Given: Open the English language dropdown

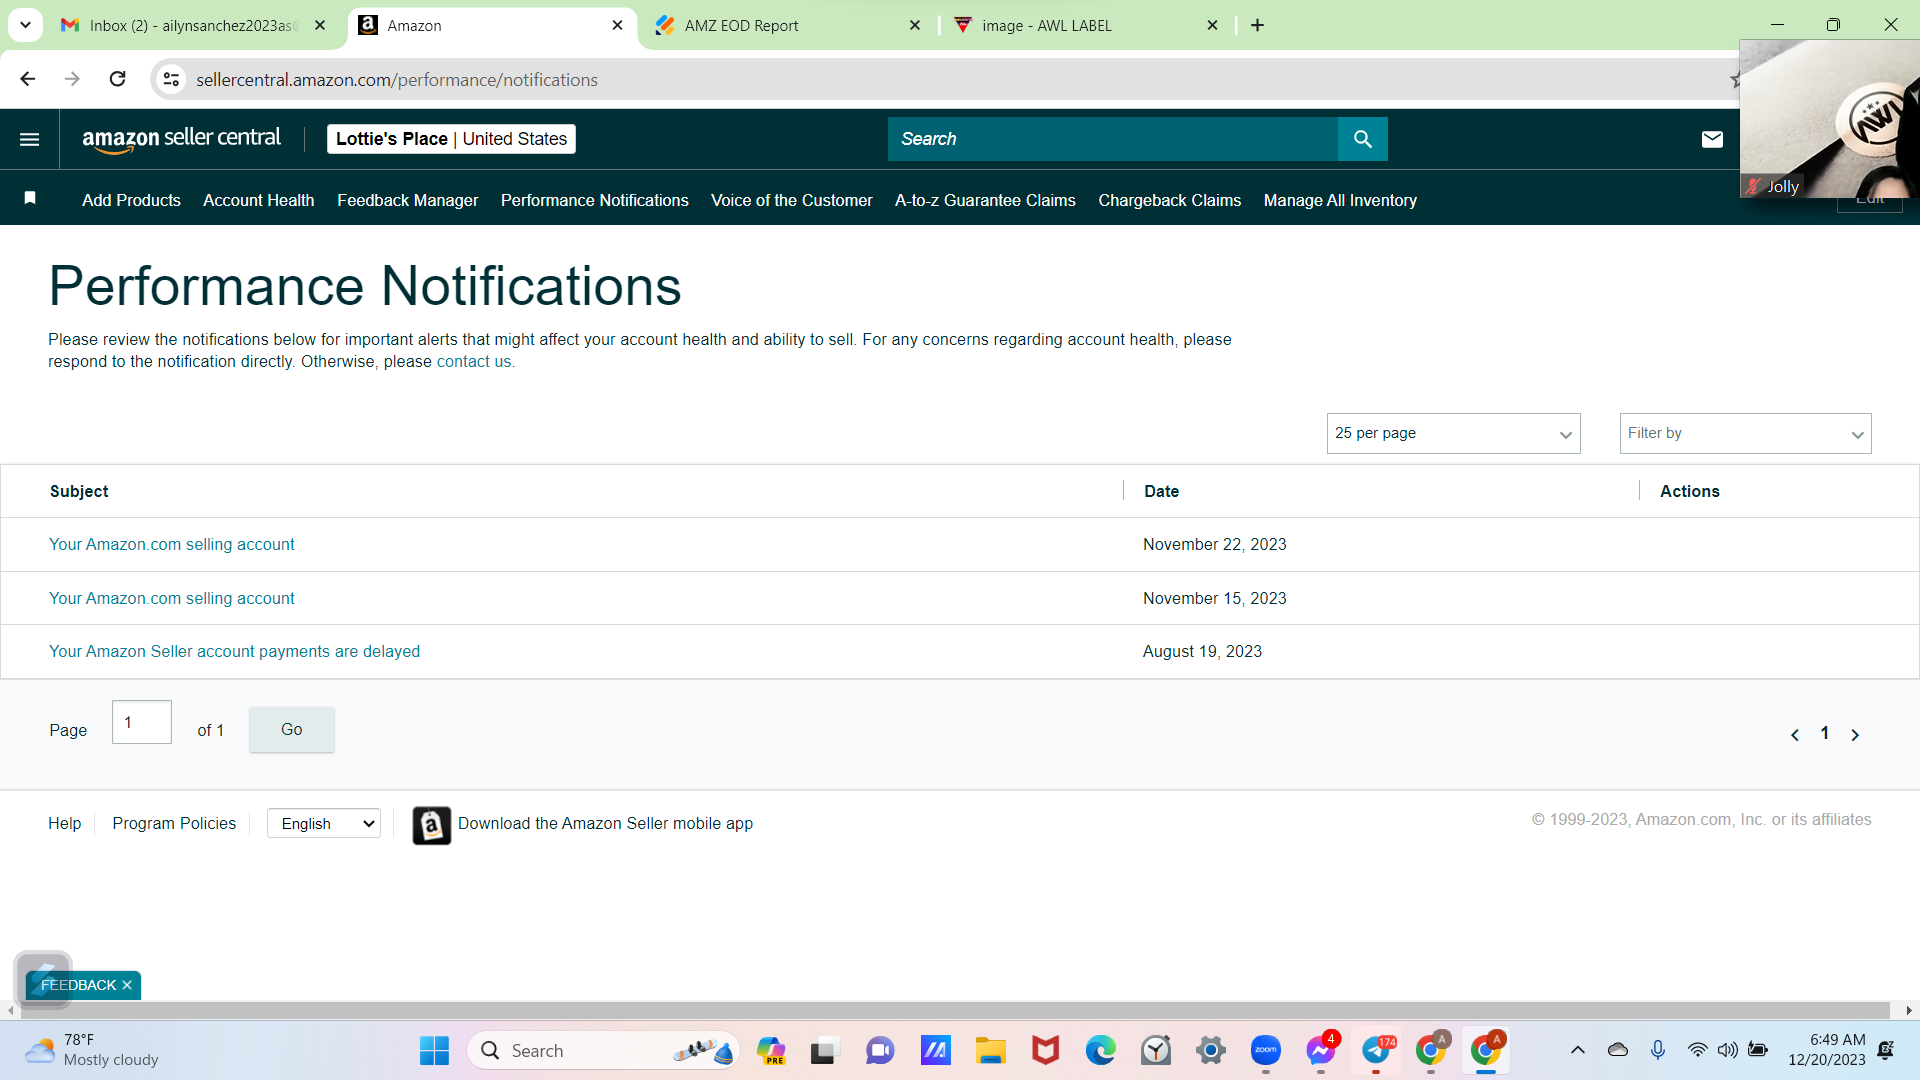Looking at the screenshot, I should (x=324, y=823).
